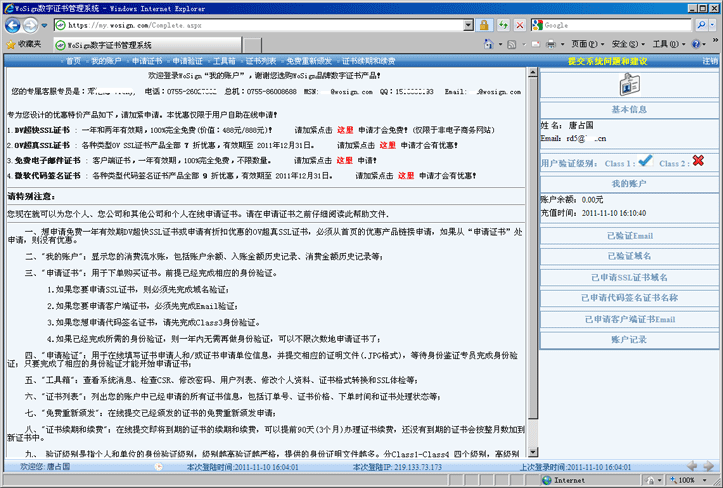Click the gray left arrow in page footer

[692, 466]
